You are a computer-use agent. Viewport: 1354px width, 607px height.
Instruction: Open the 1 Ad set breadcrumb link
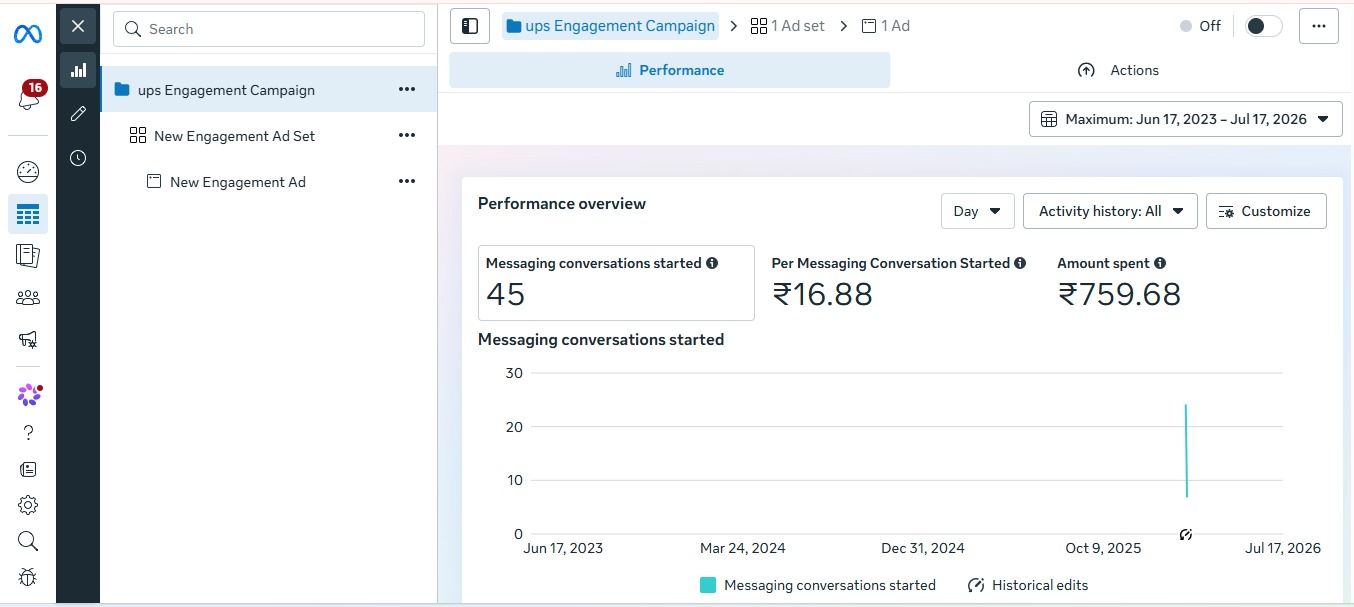click(788, 26)
